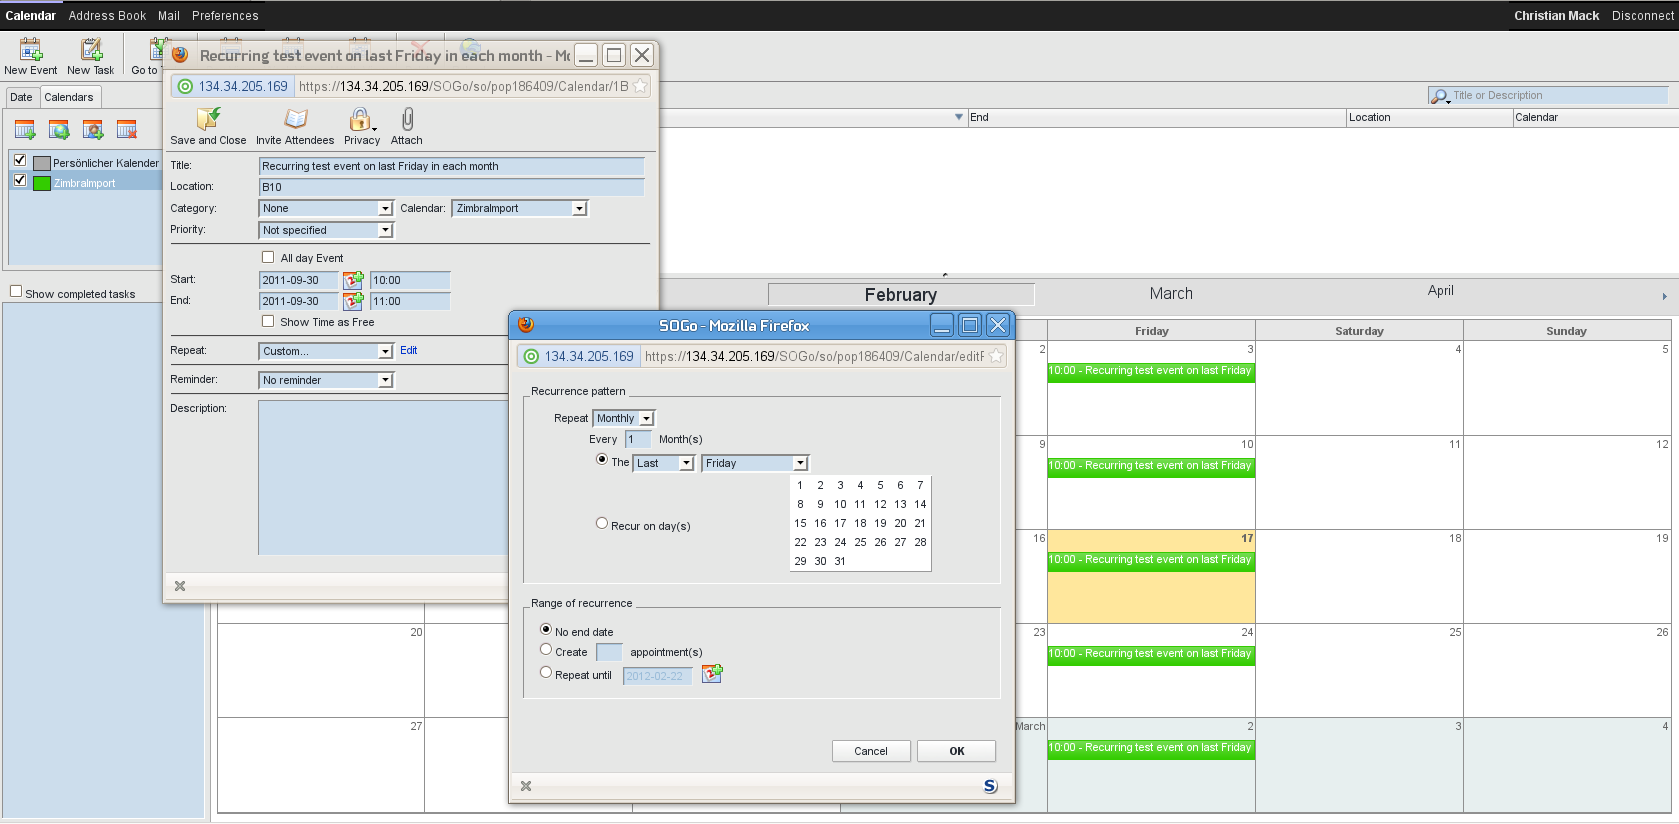This screenshot has width=1679, height=824.
Task: Click the New Event toolbar icon
Action: click(x=31, y=50)
